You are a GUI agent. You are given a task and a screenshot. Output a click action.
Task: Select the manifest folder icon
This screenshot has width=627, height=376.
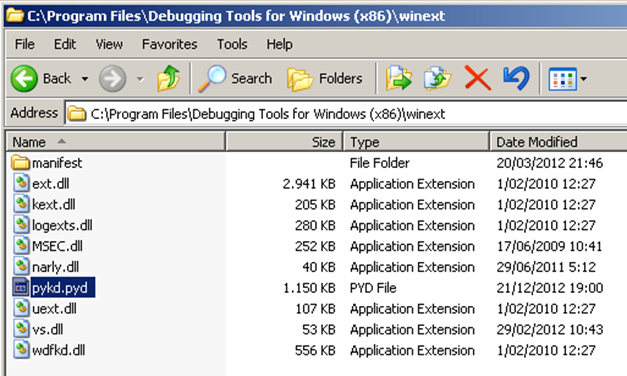click(20, 163)
